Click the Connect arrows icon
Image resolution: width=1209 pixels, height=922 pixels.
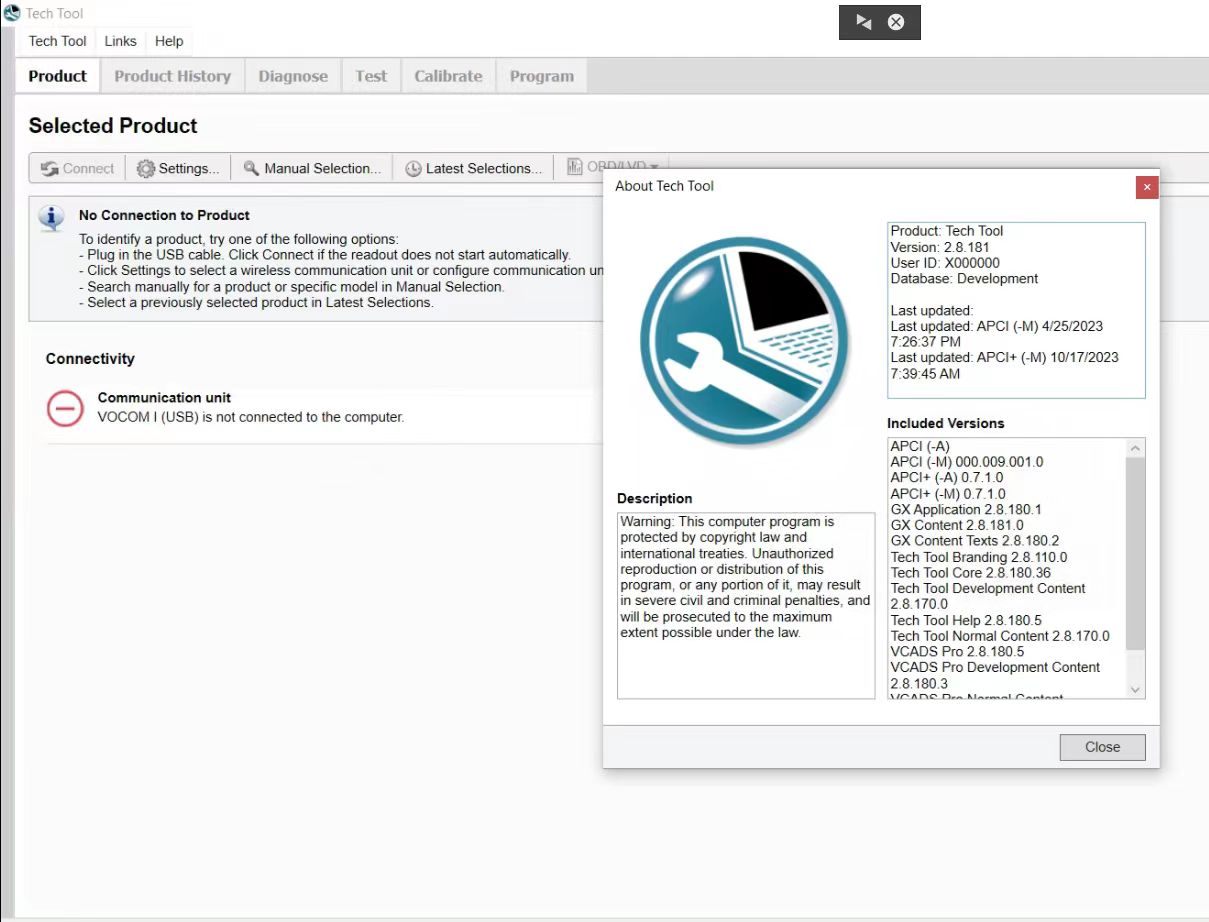49,169
